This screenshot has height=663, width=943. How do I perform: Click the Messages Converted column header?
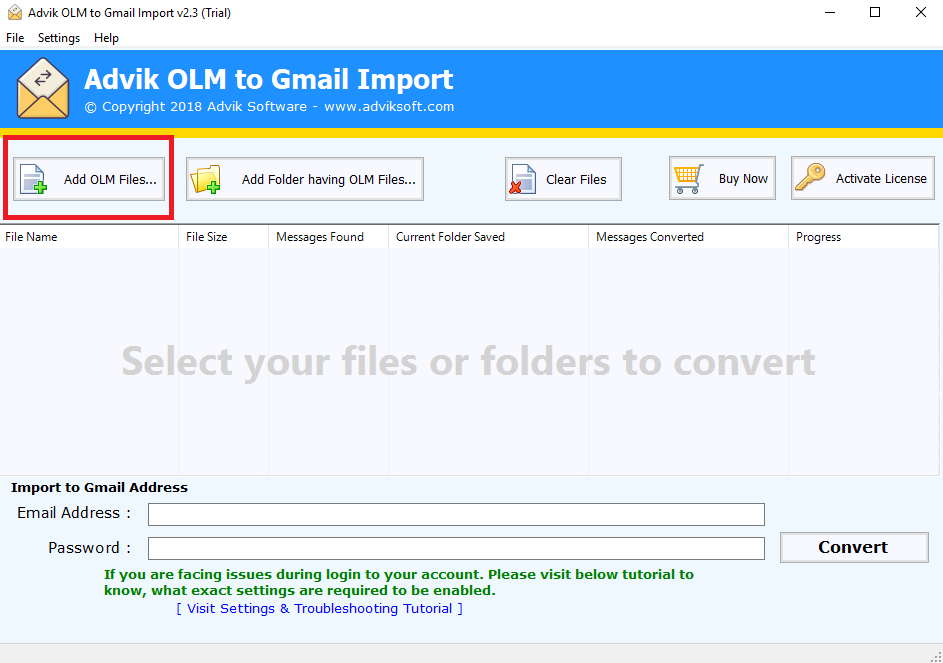tap(688, 237)
